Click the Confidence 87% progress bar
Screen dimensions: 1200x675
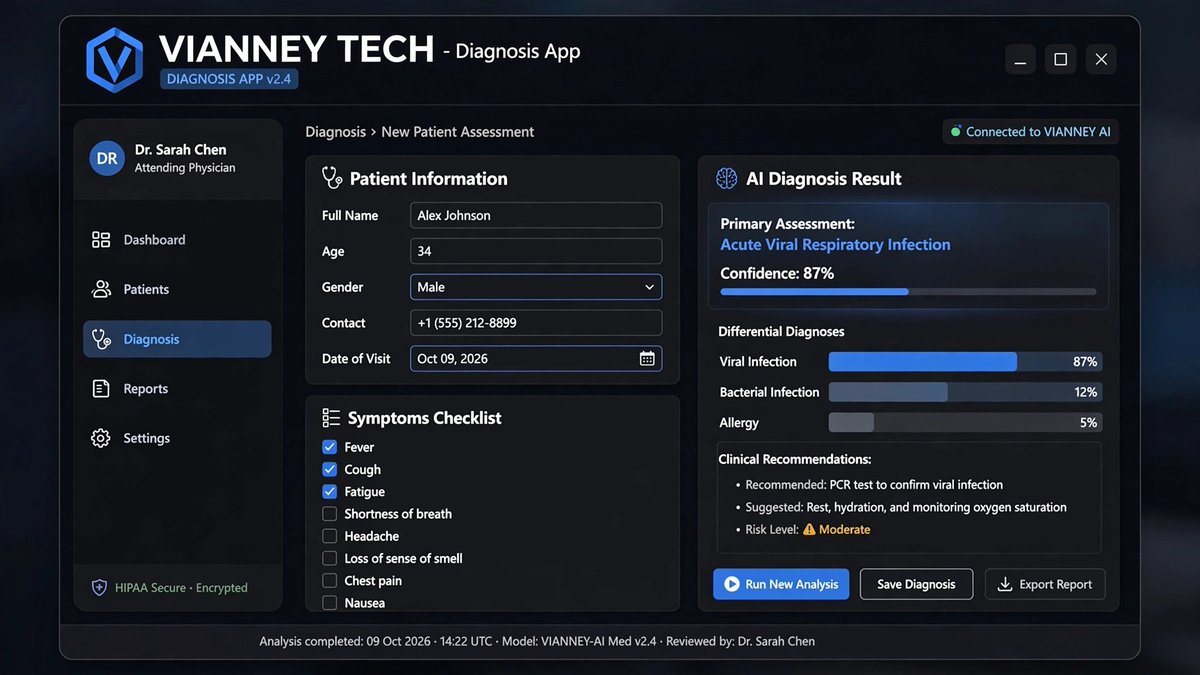coord(908,292)
